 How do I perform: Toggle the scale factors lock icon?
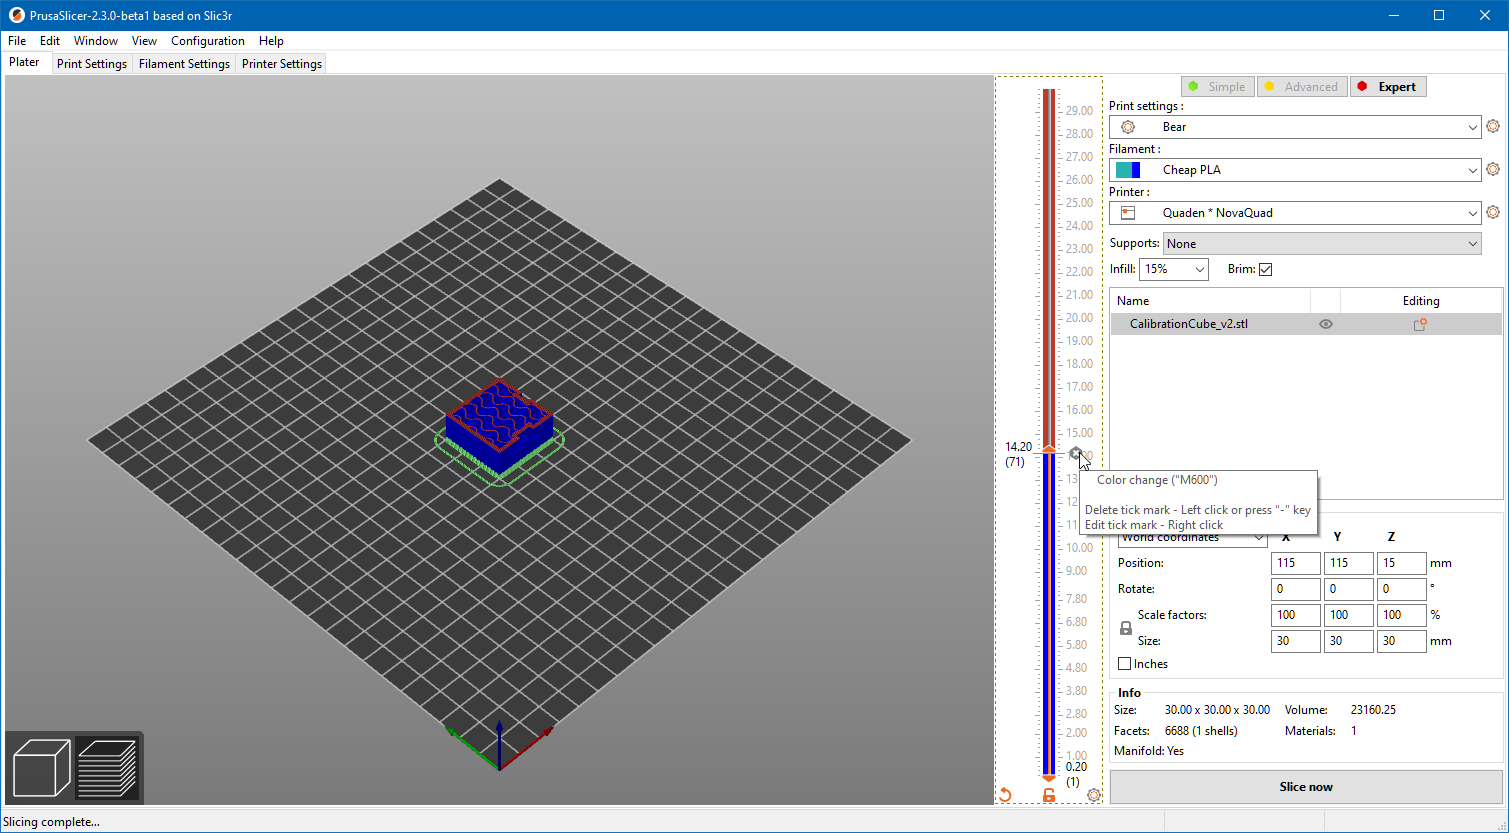(x=1126, y=628)
